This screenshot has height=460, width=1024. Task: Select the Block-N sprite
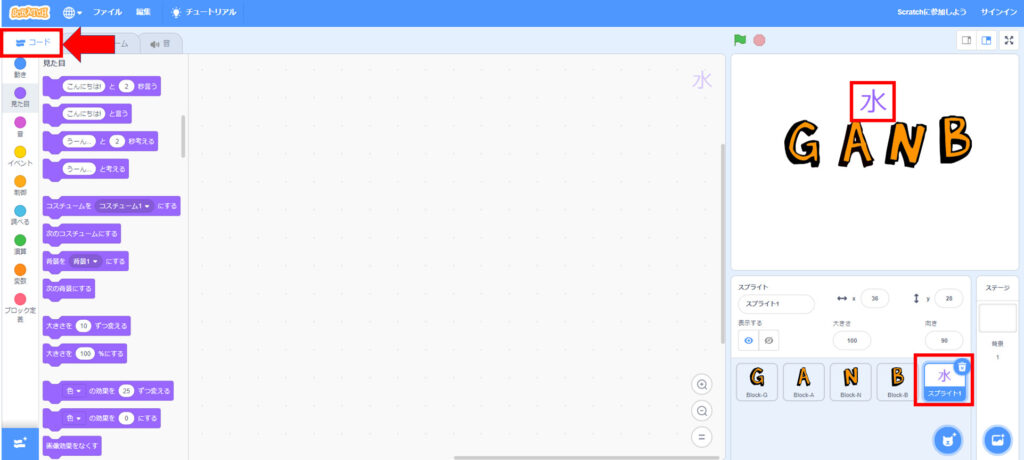(851, 382)
